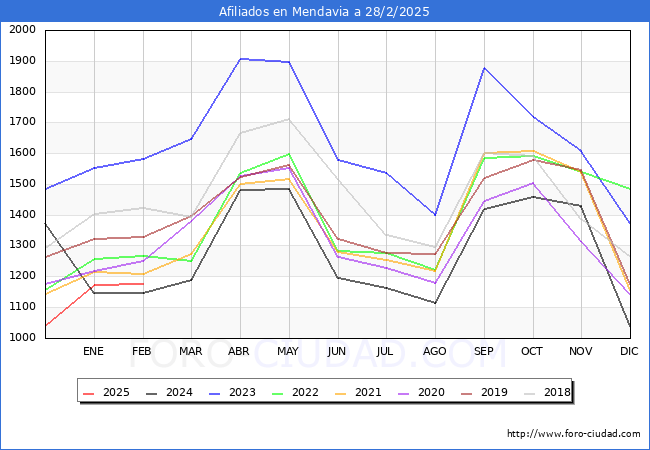Select the '2023' legend label
This screenshot has height=450, width=650.
tap(242, 392)
